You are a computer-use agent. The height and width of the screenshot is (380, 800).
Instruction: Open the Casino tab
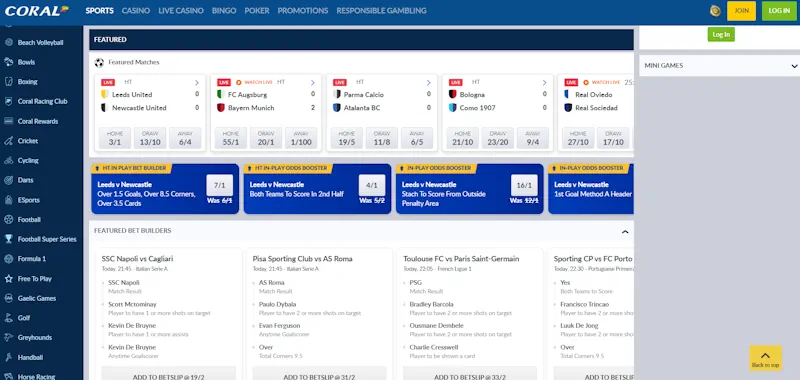coord(136,11)
